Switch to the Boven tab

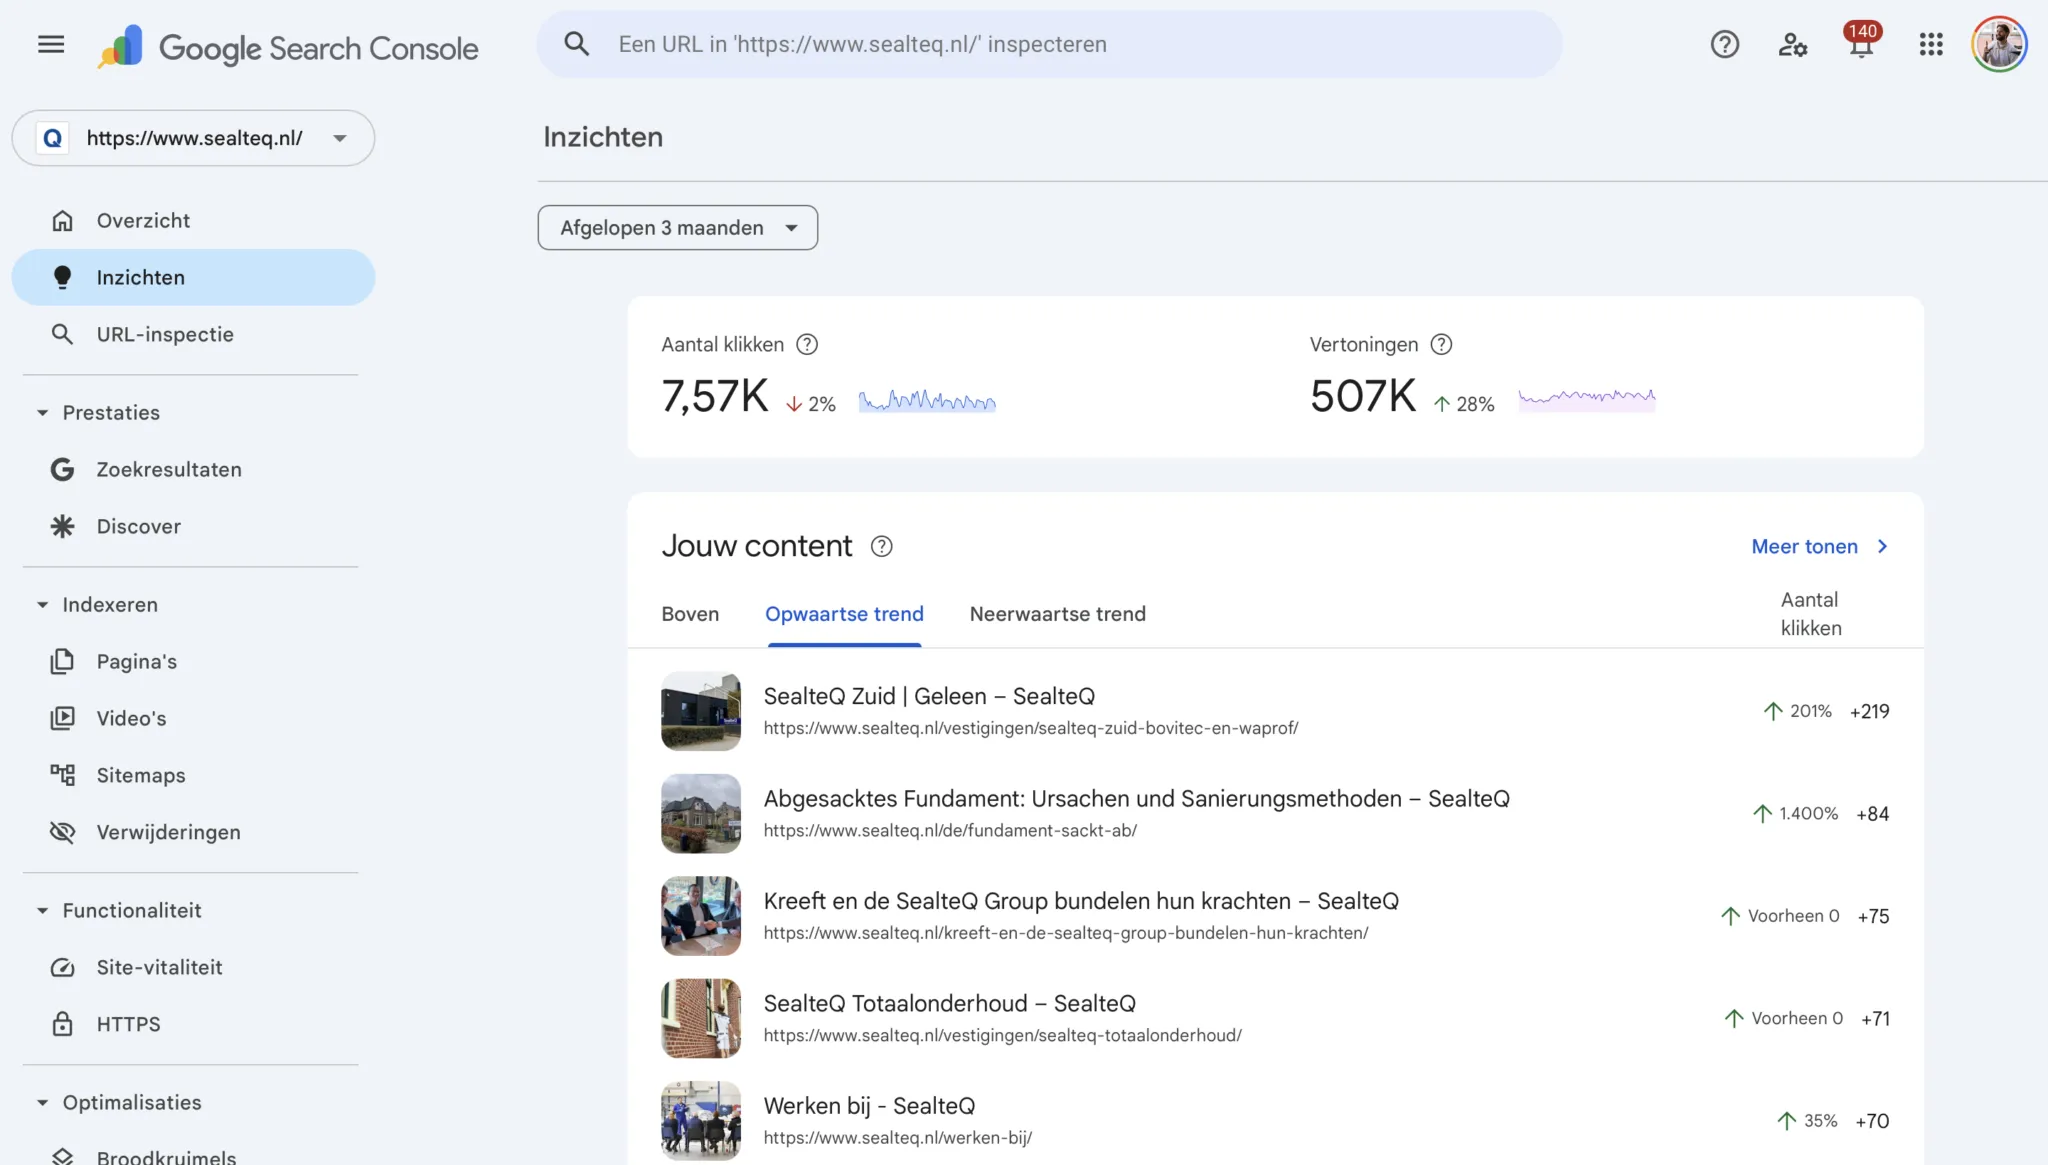click(690, 614)
